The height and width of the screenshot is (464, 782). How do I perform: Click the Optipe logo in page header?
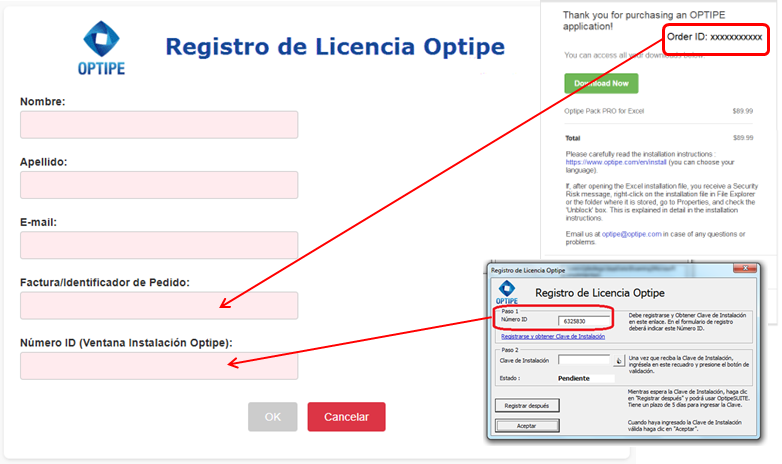click(102, 47)
